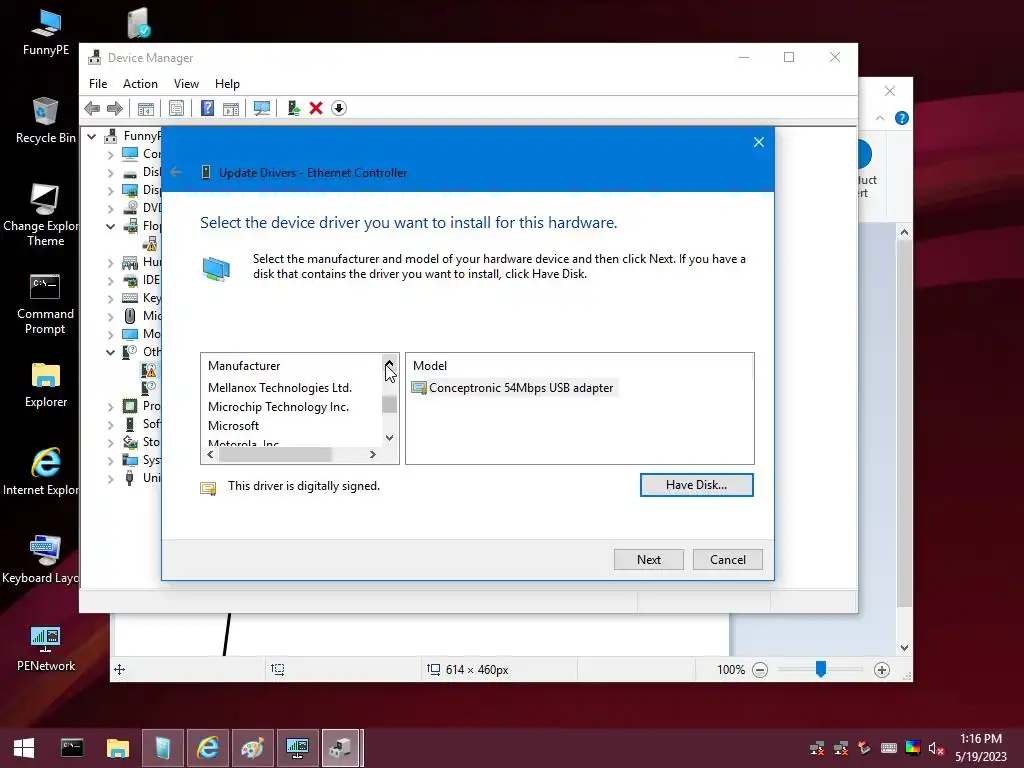Click the Back arrow in Device Manager toolbar
Image resolution: width=1024 pixels, height=768 pixels.
(x=92, y=108)
